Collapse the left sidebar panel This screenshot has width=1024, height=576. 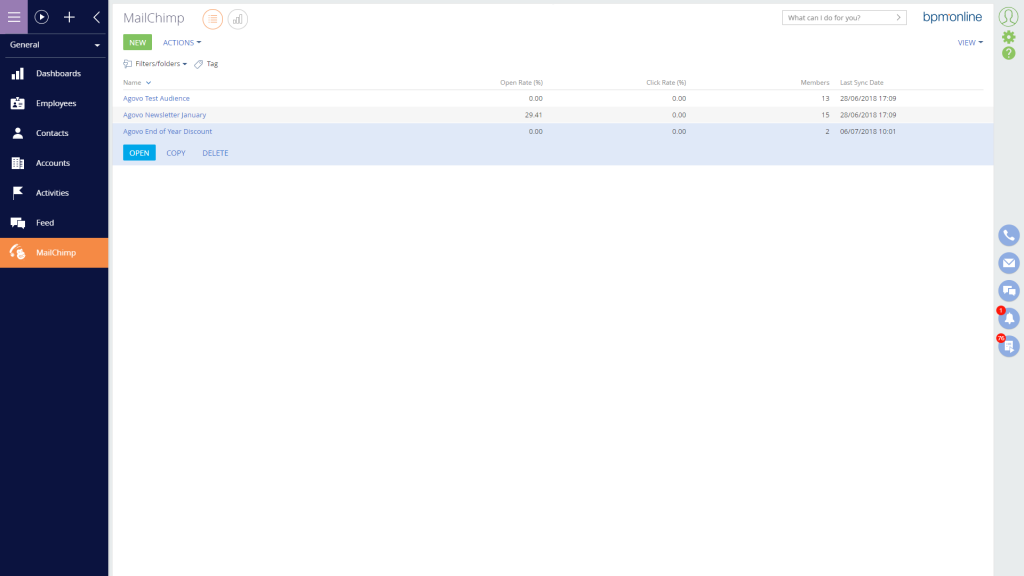pos(97,18)
